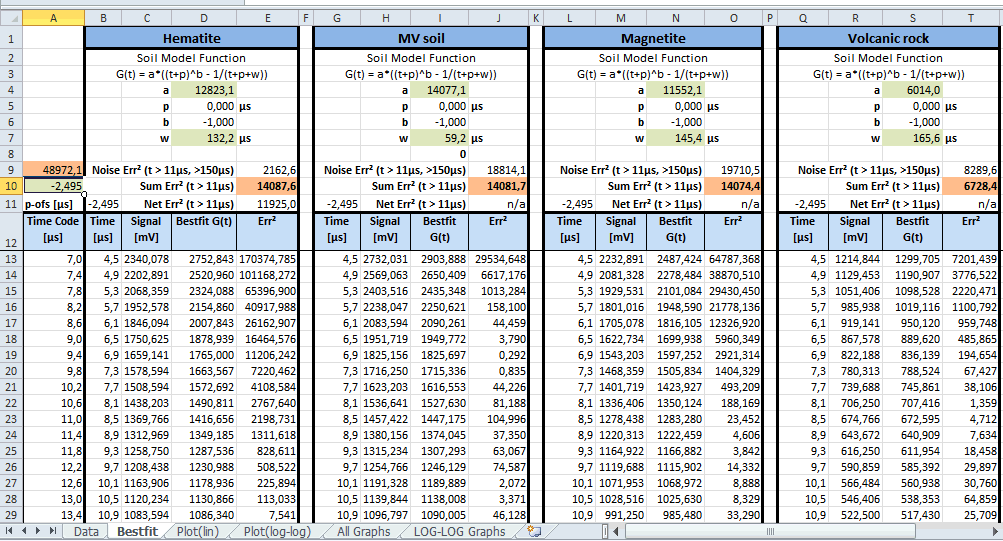The height and width of the screenshot is (541, 1003).
Task: Click previous sheet navigation arrow
Action: point(24,531)
